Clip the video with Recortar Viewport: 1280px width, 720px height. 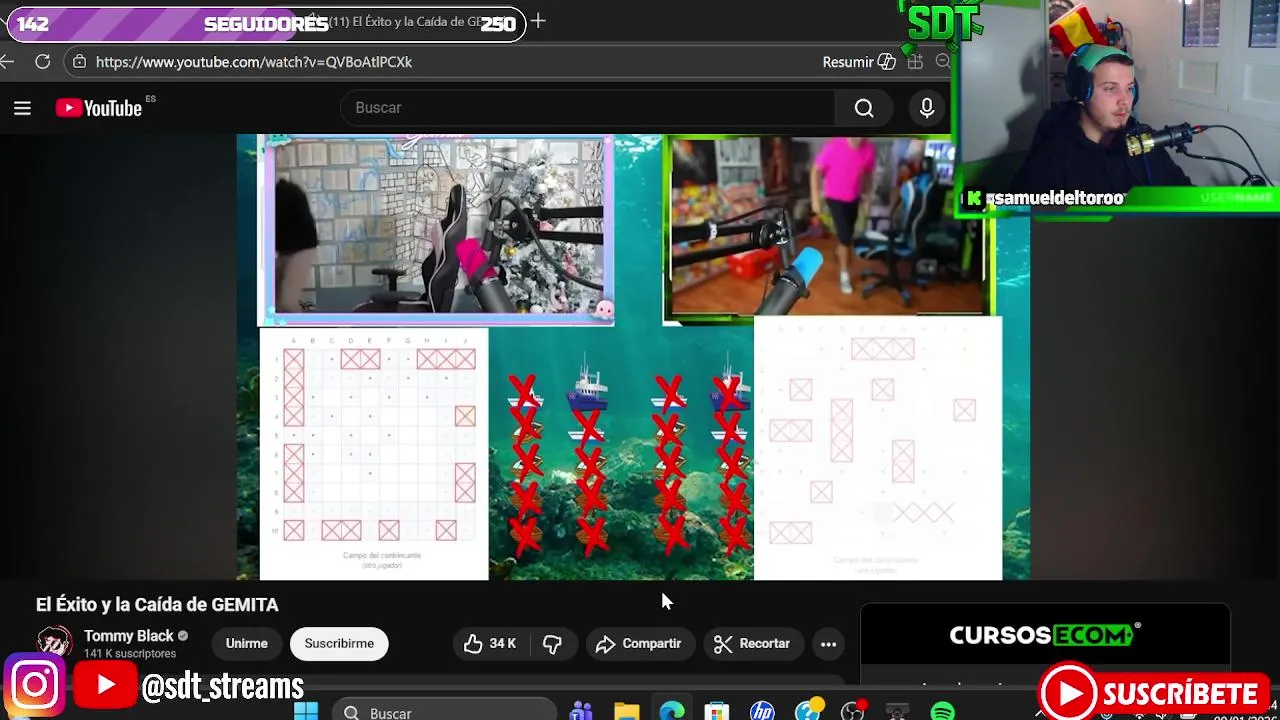(752, 644)
